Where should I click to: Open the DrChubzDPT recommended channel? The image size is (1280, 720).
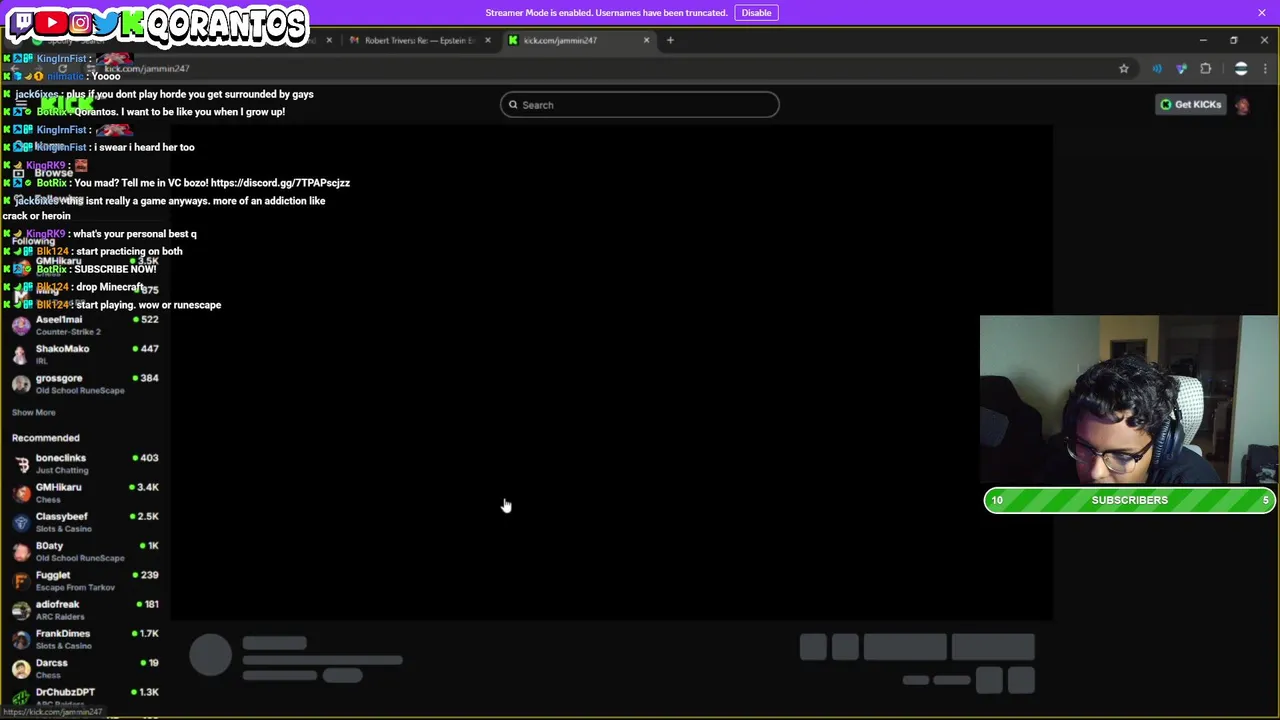85,696
